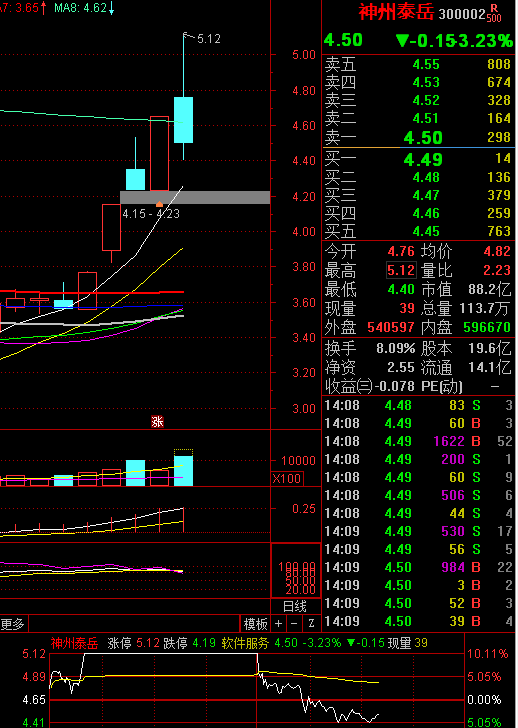Image resolution: width=518 pixels, height=728 pixels.
Task: Click 神州泰岳 name above the intraday chart
Action: point(74,644)
